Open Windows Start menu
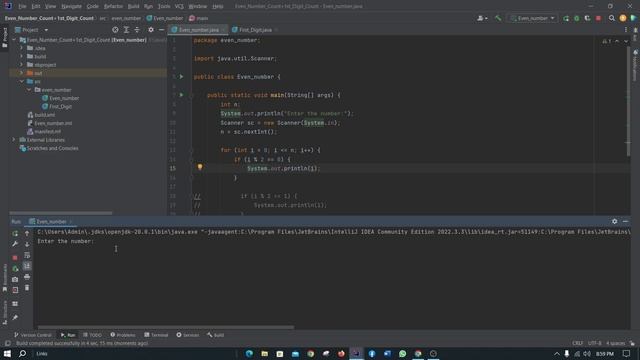This screenshot has height=360, width=640. (7, 353)
